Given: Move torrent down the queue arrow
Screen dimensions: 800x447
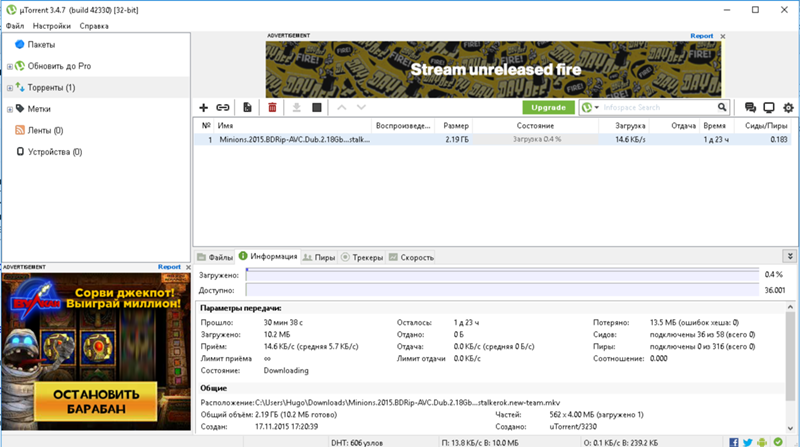Looking at the screenshot, I should point(361,108).
